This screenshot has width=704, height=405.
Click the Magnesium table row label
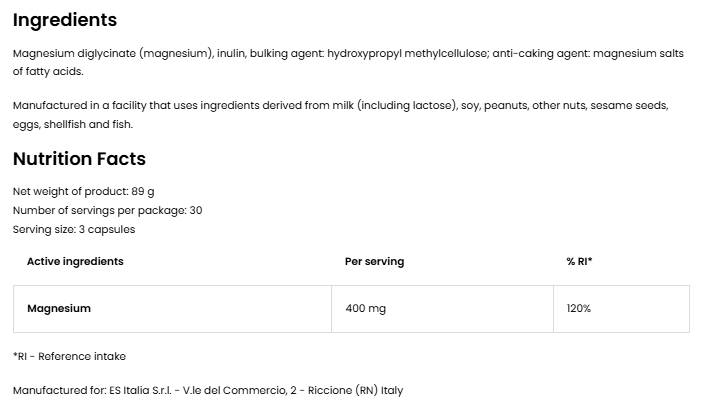pos(59,308)
